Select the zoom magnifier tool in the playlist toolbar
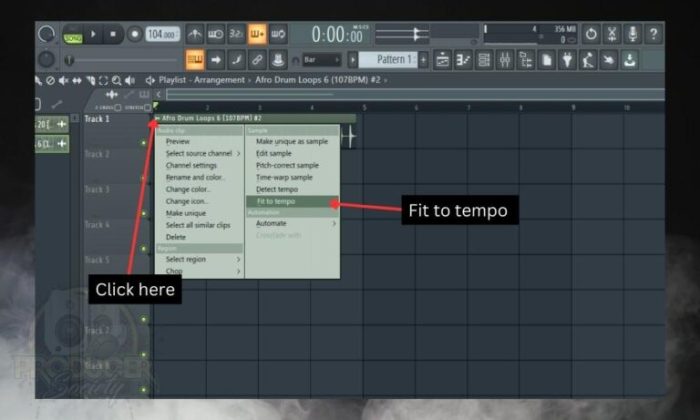700x420 pixels. [x=117, y=80]
